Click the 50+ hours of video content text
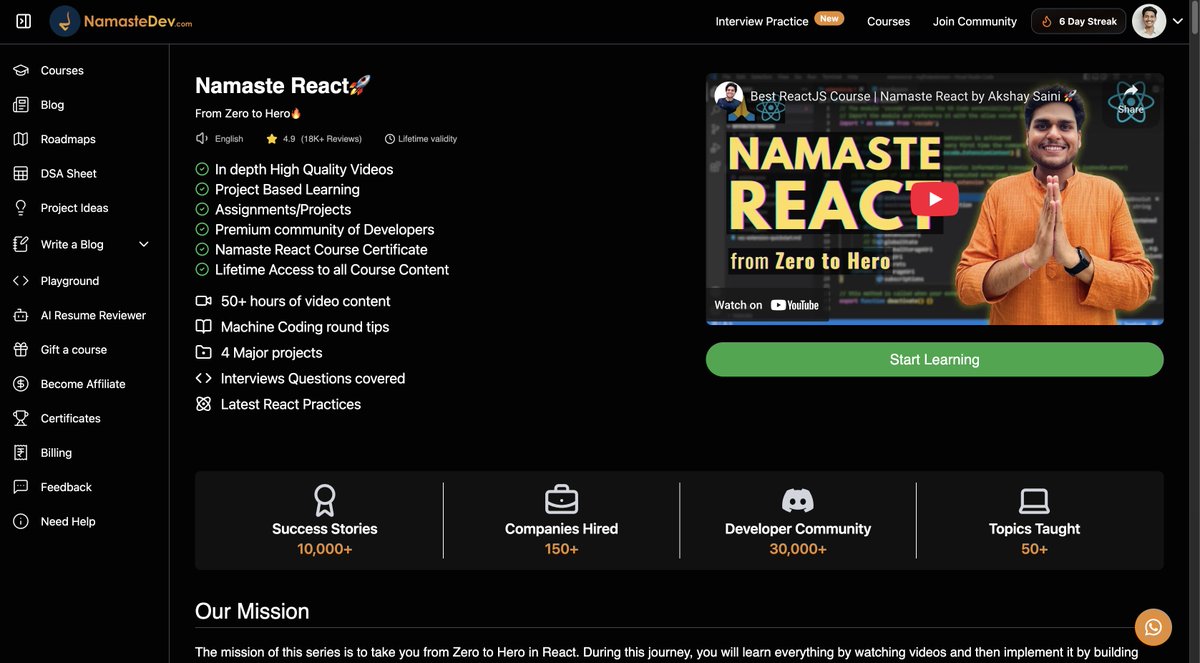This screenshot has width=1200, height=663. pyautogui.click(x=305, y=301)
